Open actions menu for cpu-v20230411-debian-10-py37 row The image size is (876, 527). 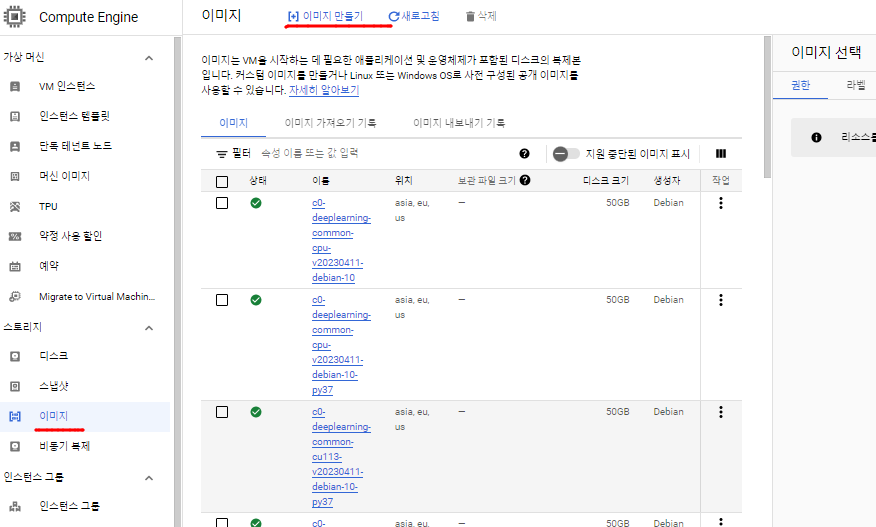pyautogui.click(x=721, y=300)
